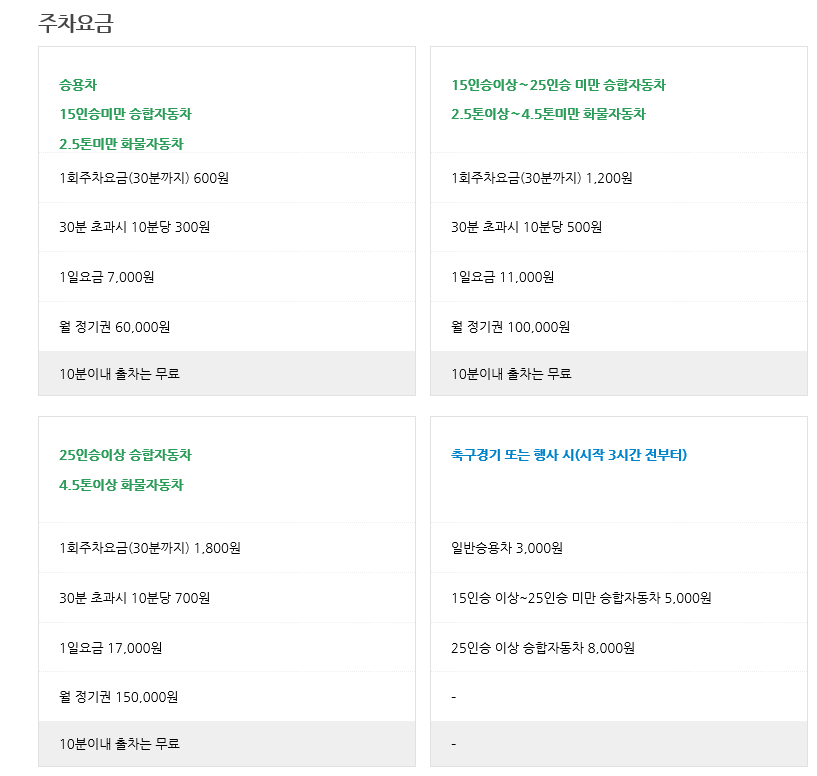Click the 축구경기 또는 행사 시 heading
This screenshot has width=817, height=776.
[x=569, y=455]
